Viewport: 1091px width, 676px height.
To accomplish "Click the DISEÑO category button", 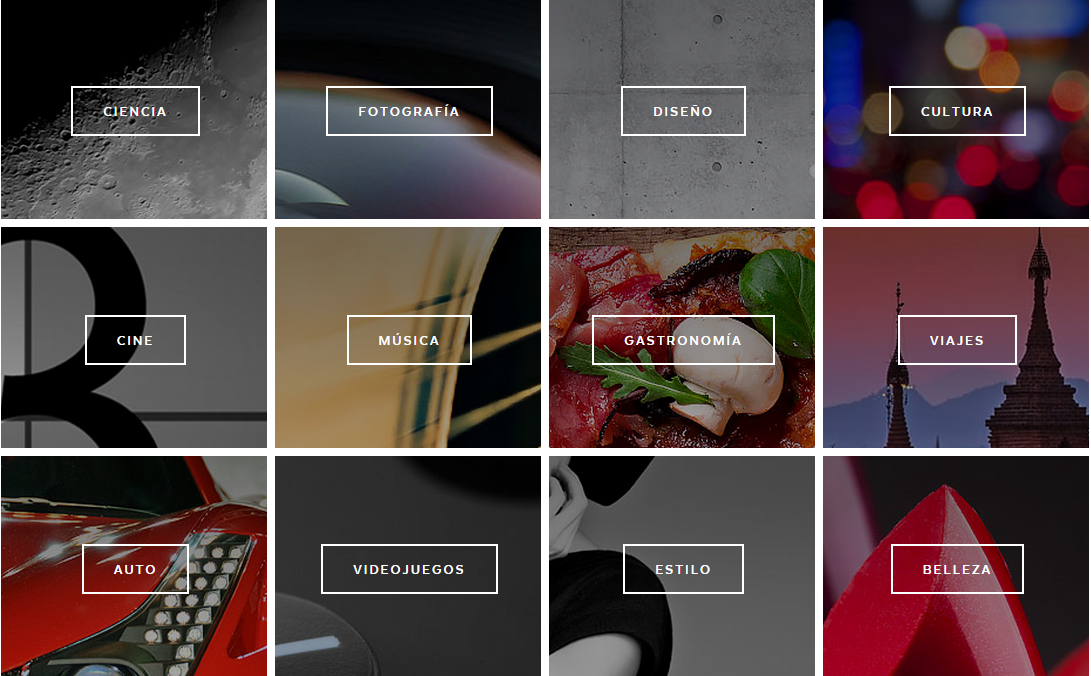I will click(683, 111).
